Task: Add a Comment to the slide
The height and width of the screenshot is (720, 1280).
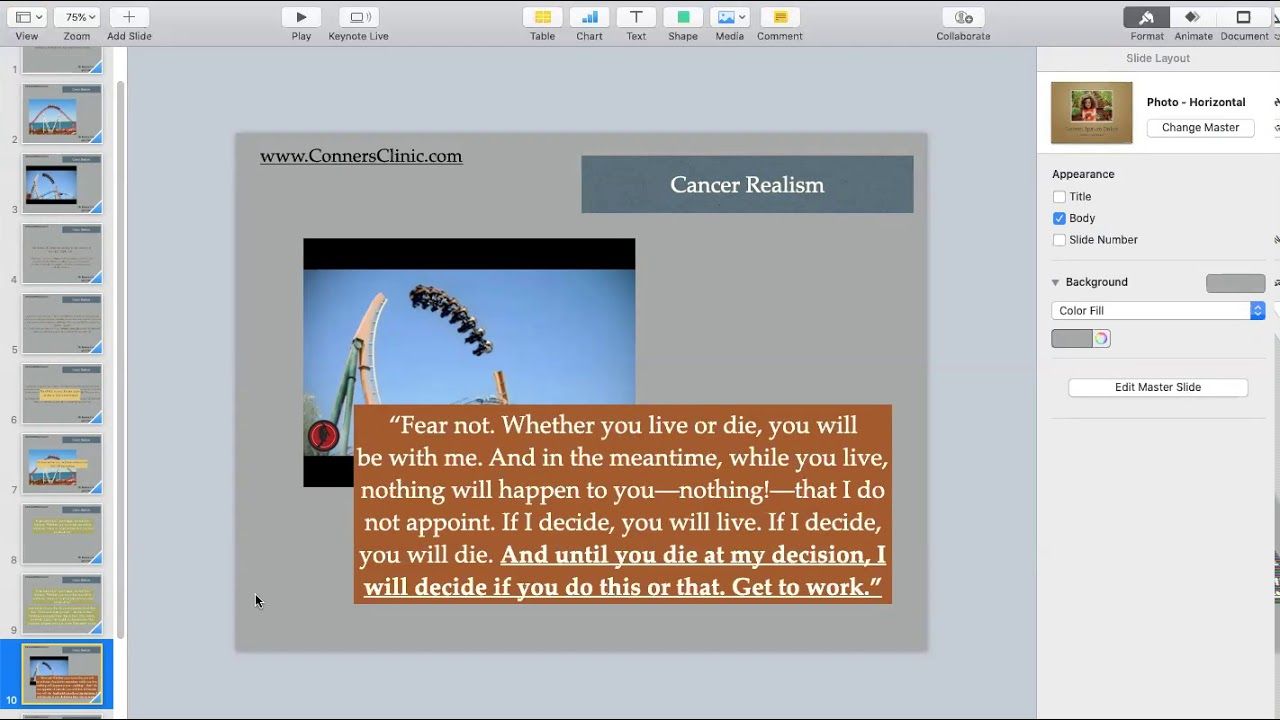Action: click(x=780, y=17)
